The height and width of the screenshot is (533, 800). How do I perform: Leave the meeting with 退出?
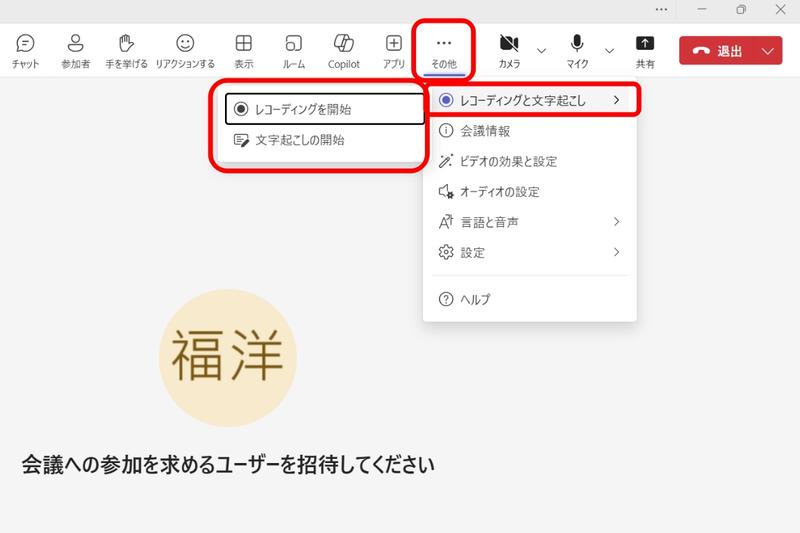click(717, 50)
